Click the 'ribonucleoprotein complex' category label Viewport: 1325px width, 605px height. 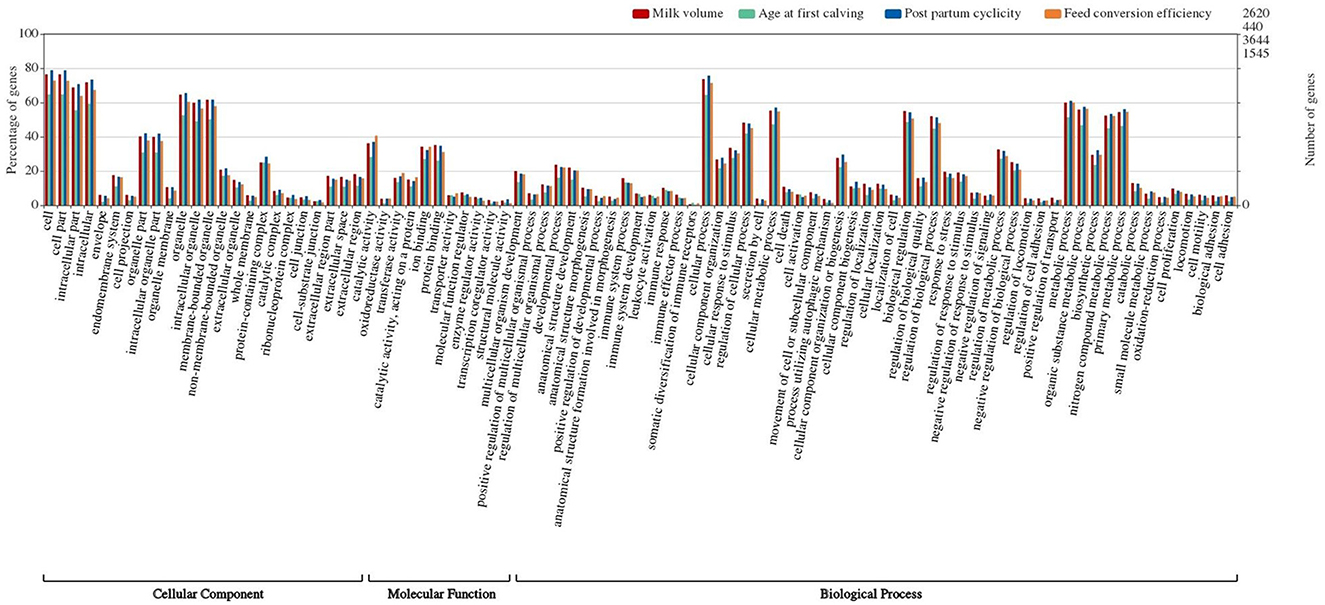coord(280,283)
